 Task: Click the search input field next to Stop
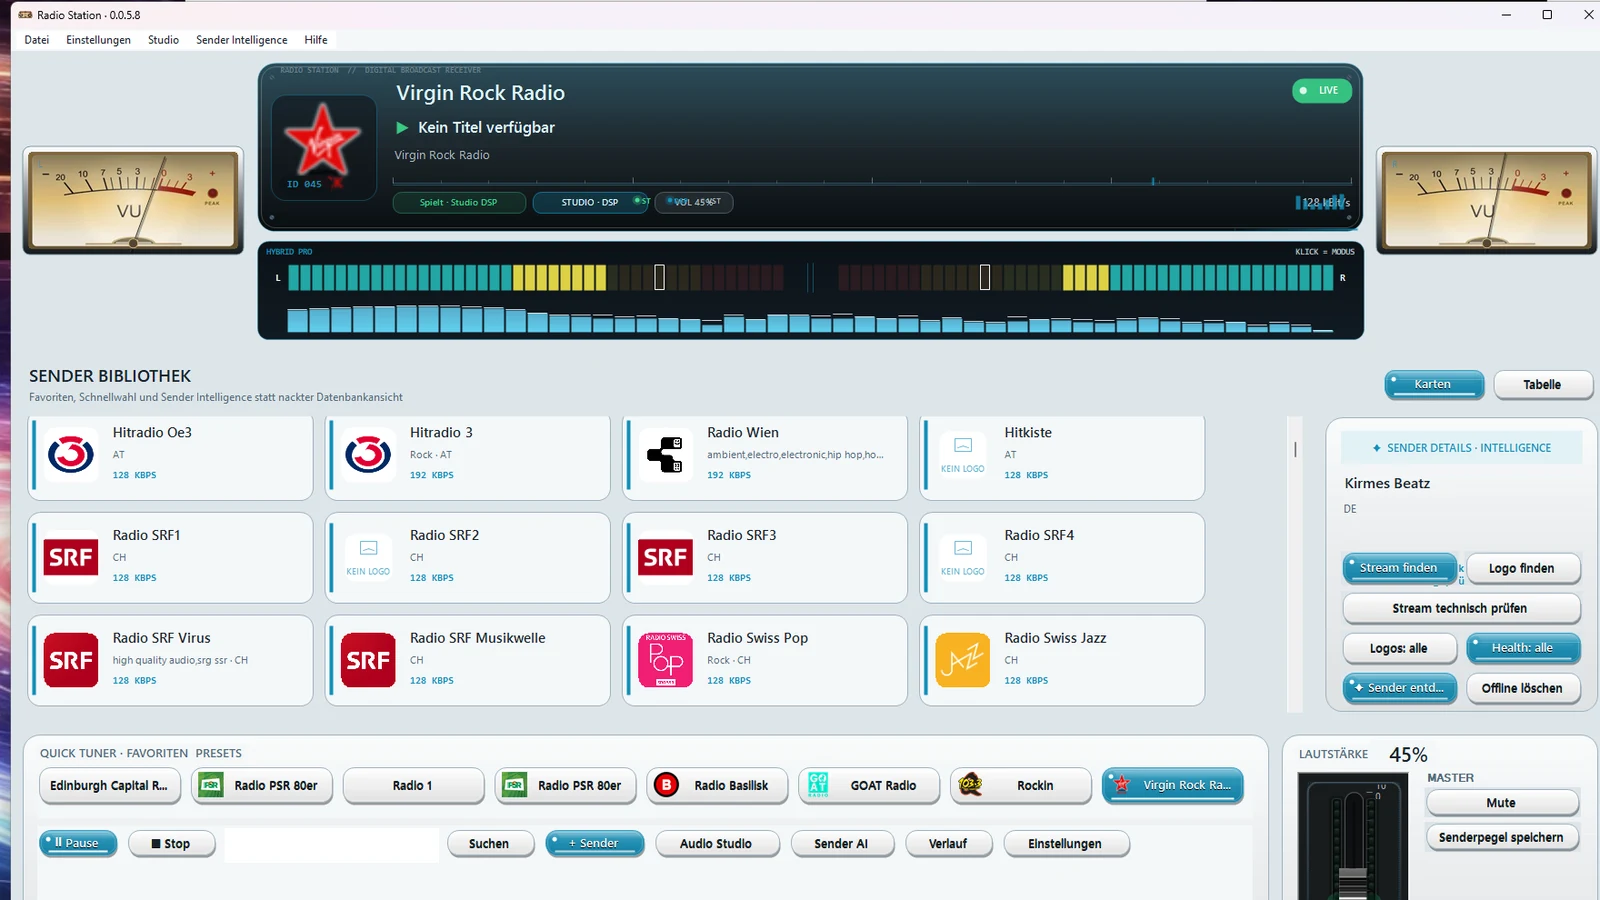(x=332, y=845)
